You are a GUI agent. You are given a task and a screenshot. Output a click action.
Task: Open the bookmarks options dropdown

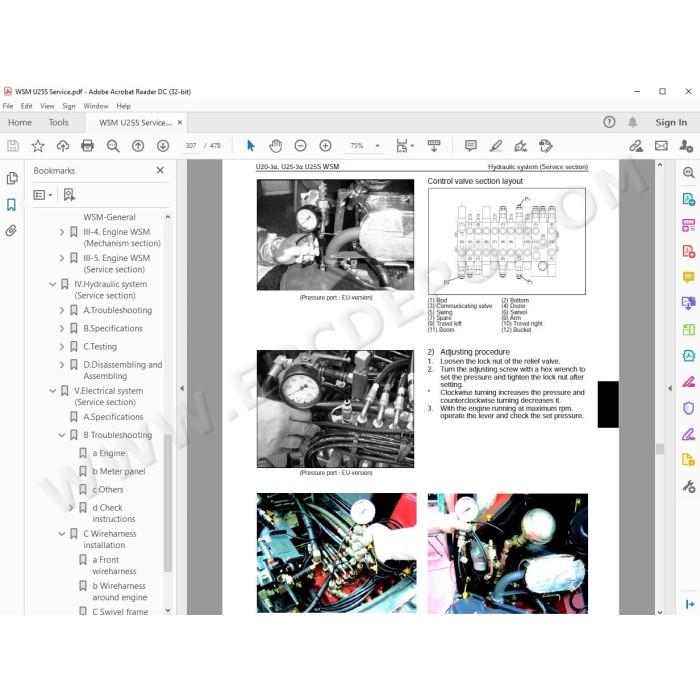pyautogui.click(x=43, y=195)
